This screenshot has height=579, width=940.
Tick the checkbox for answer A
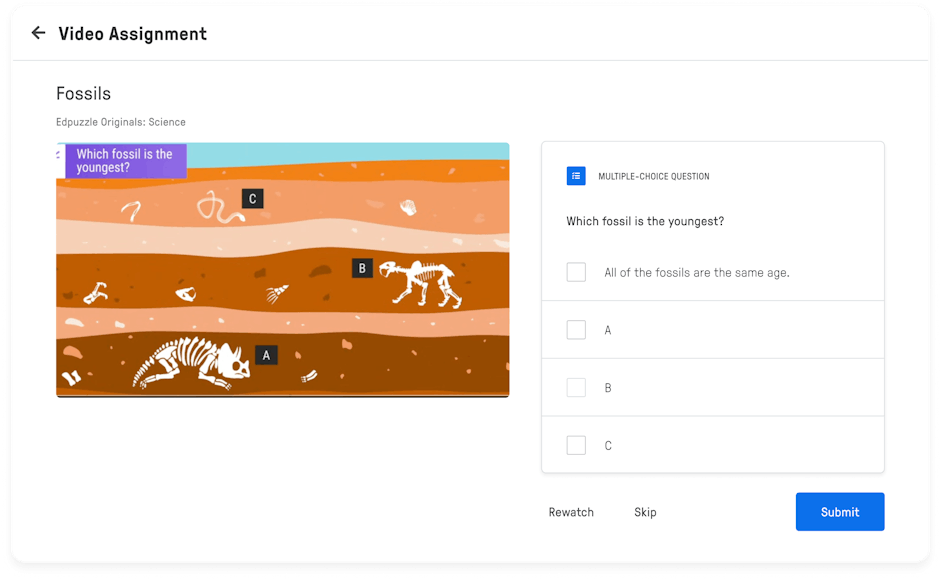pos(576,330)
